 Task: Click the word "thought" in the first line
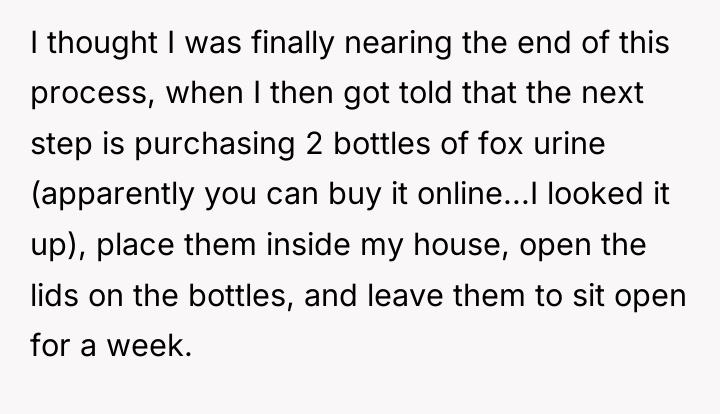[102, 44]
